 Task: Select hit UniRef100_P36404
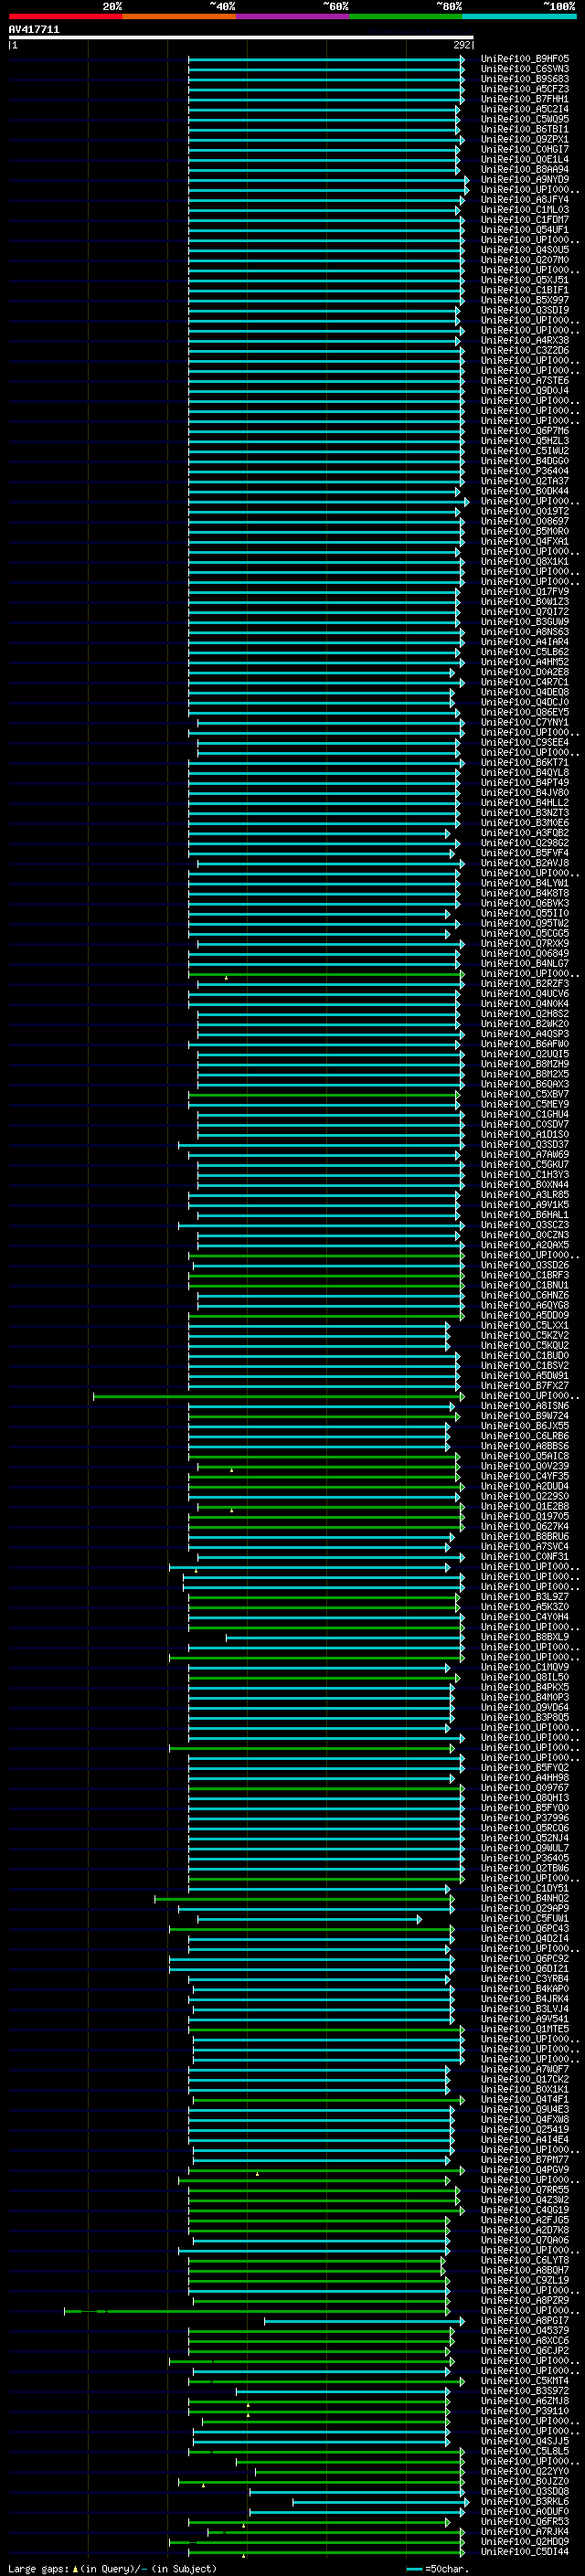pos(525,471)
